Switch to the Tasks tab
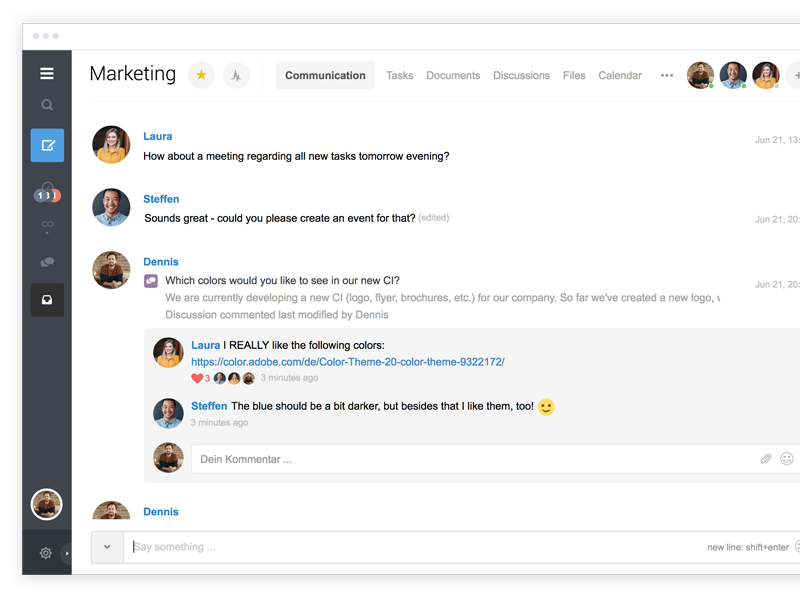This screenshot has width=800, height=600. pyautogui.click(x=399, y=76)
